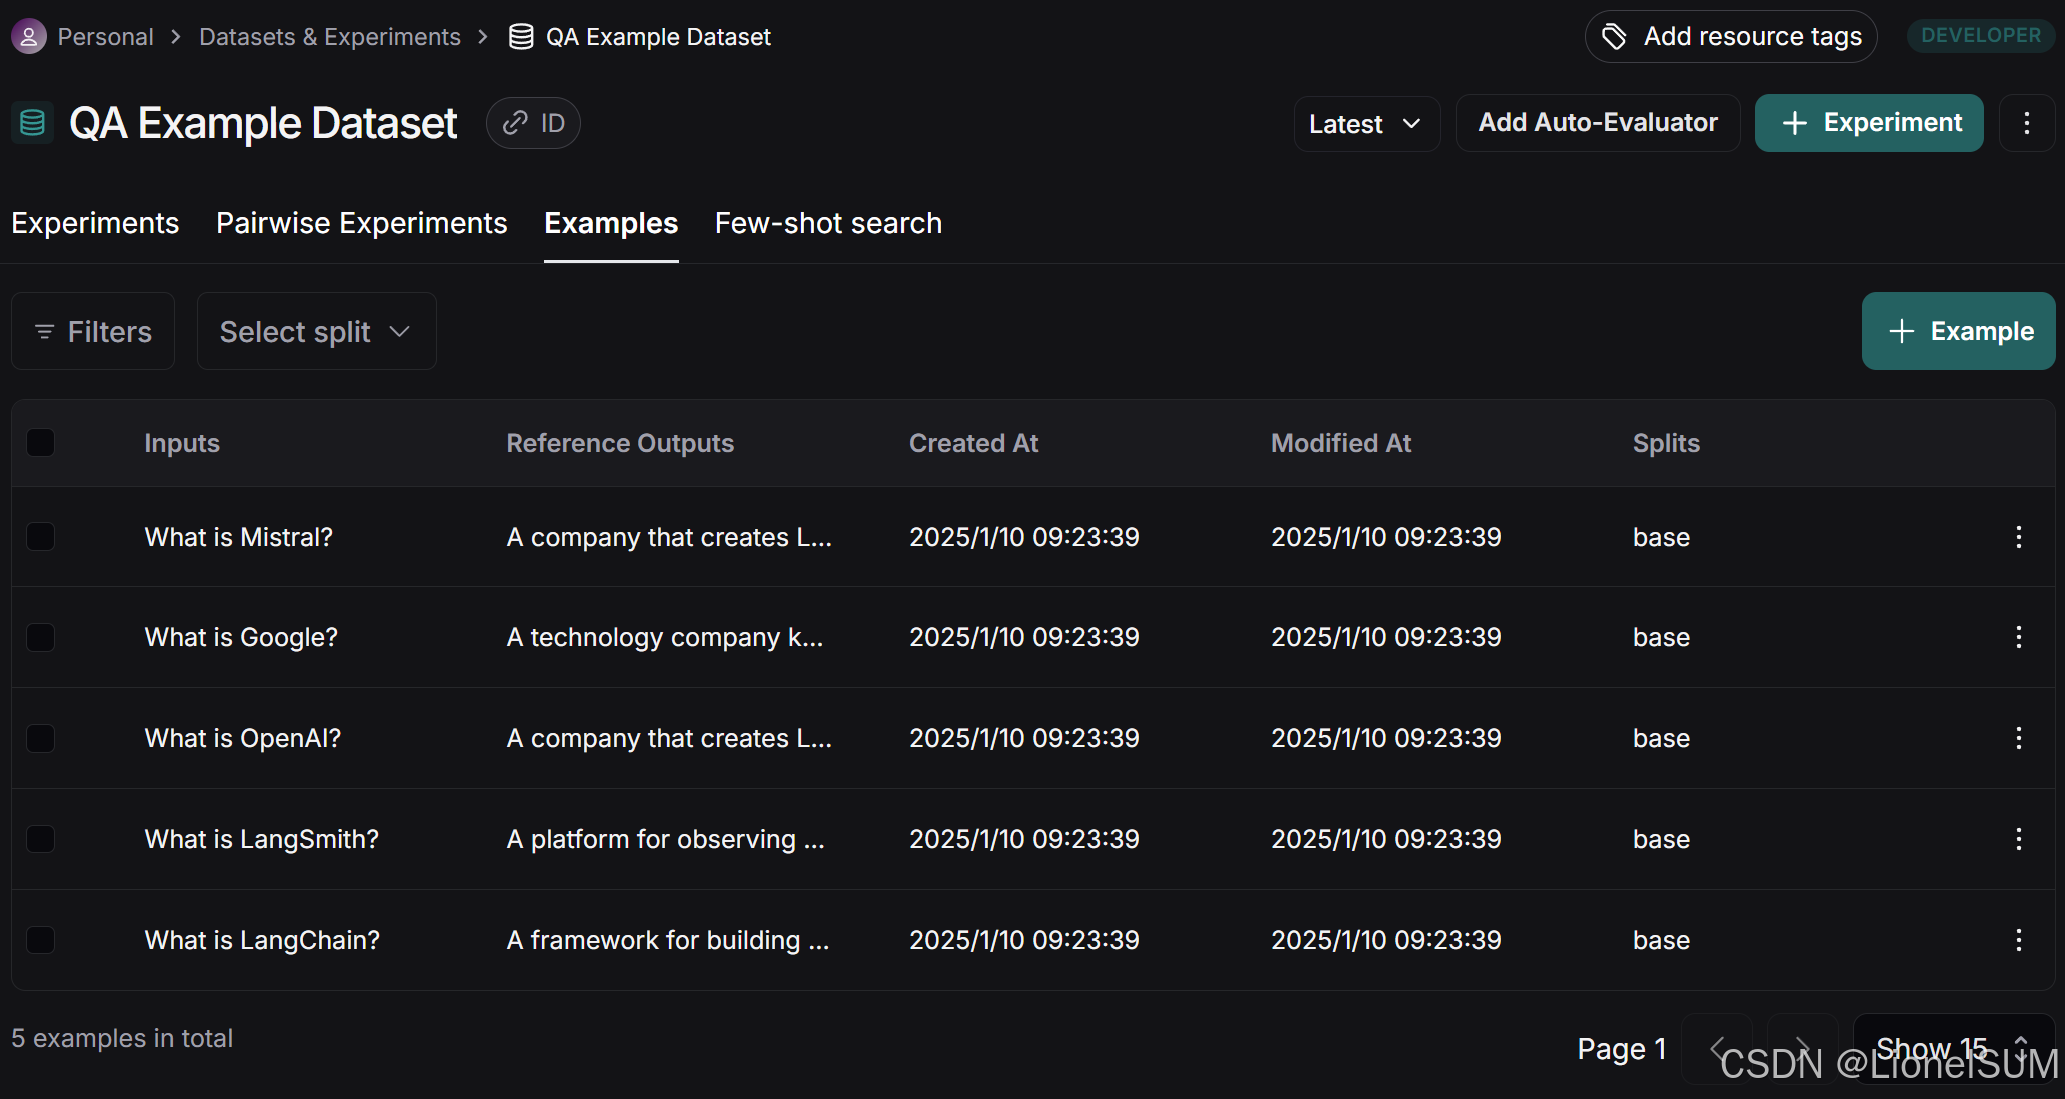
Task: Open row actions menu for What is LangChain?
Action: (x=2018, y=940)
